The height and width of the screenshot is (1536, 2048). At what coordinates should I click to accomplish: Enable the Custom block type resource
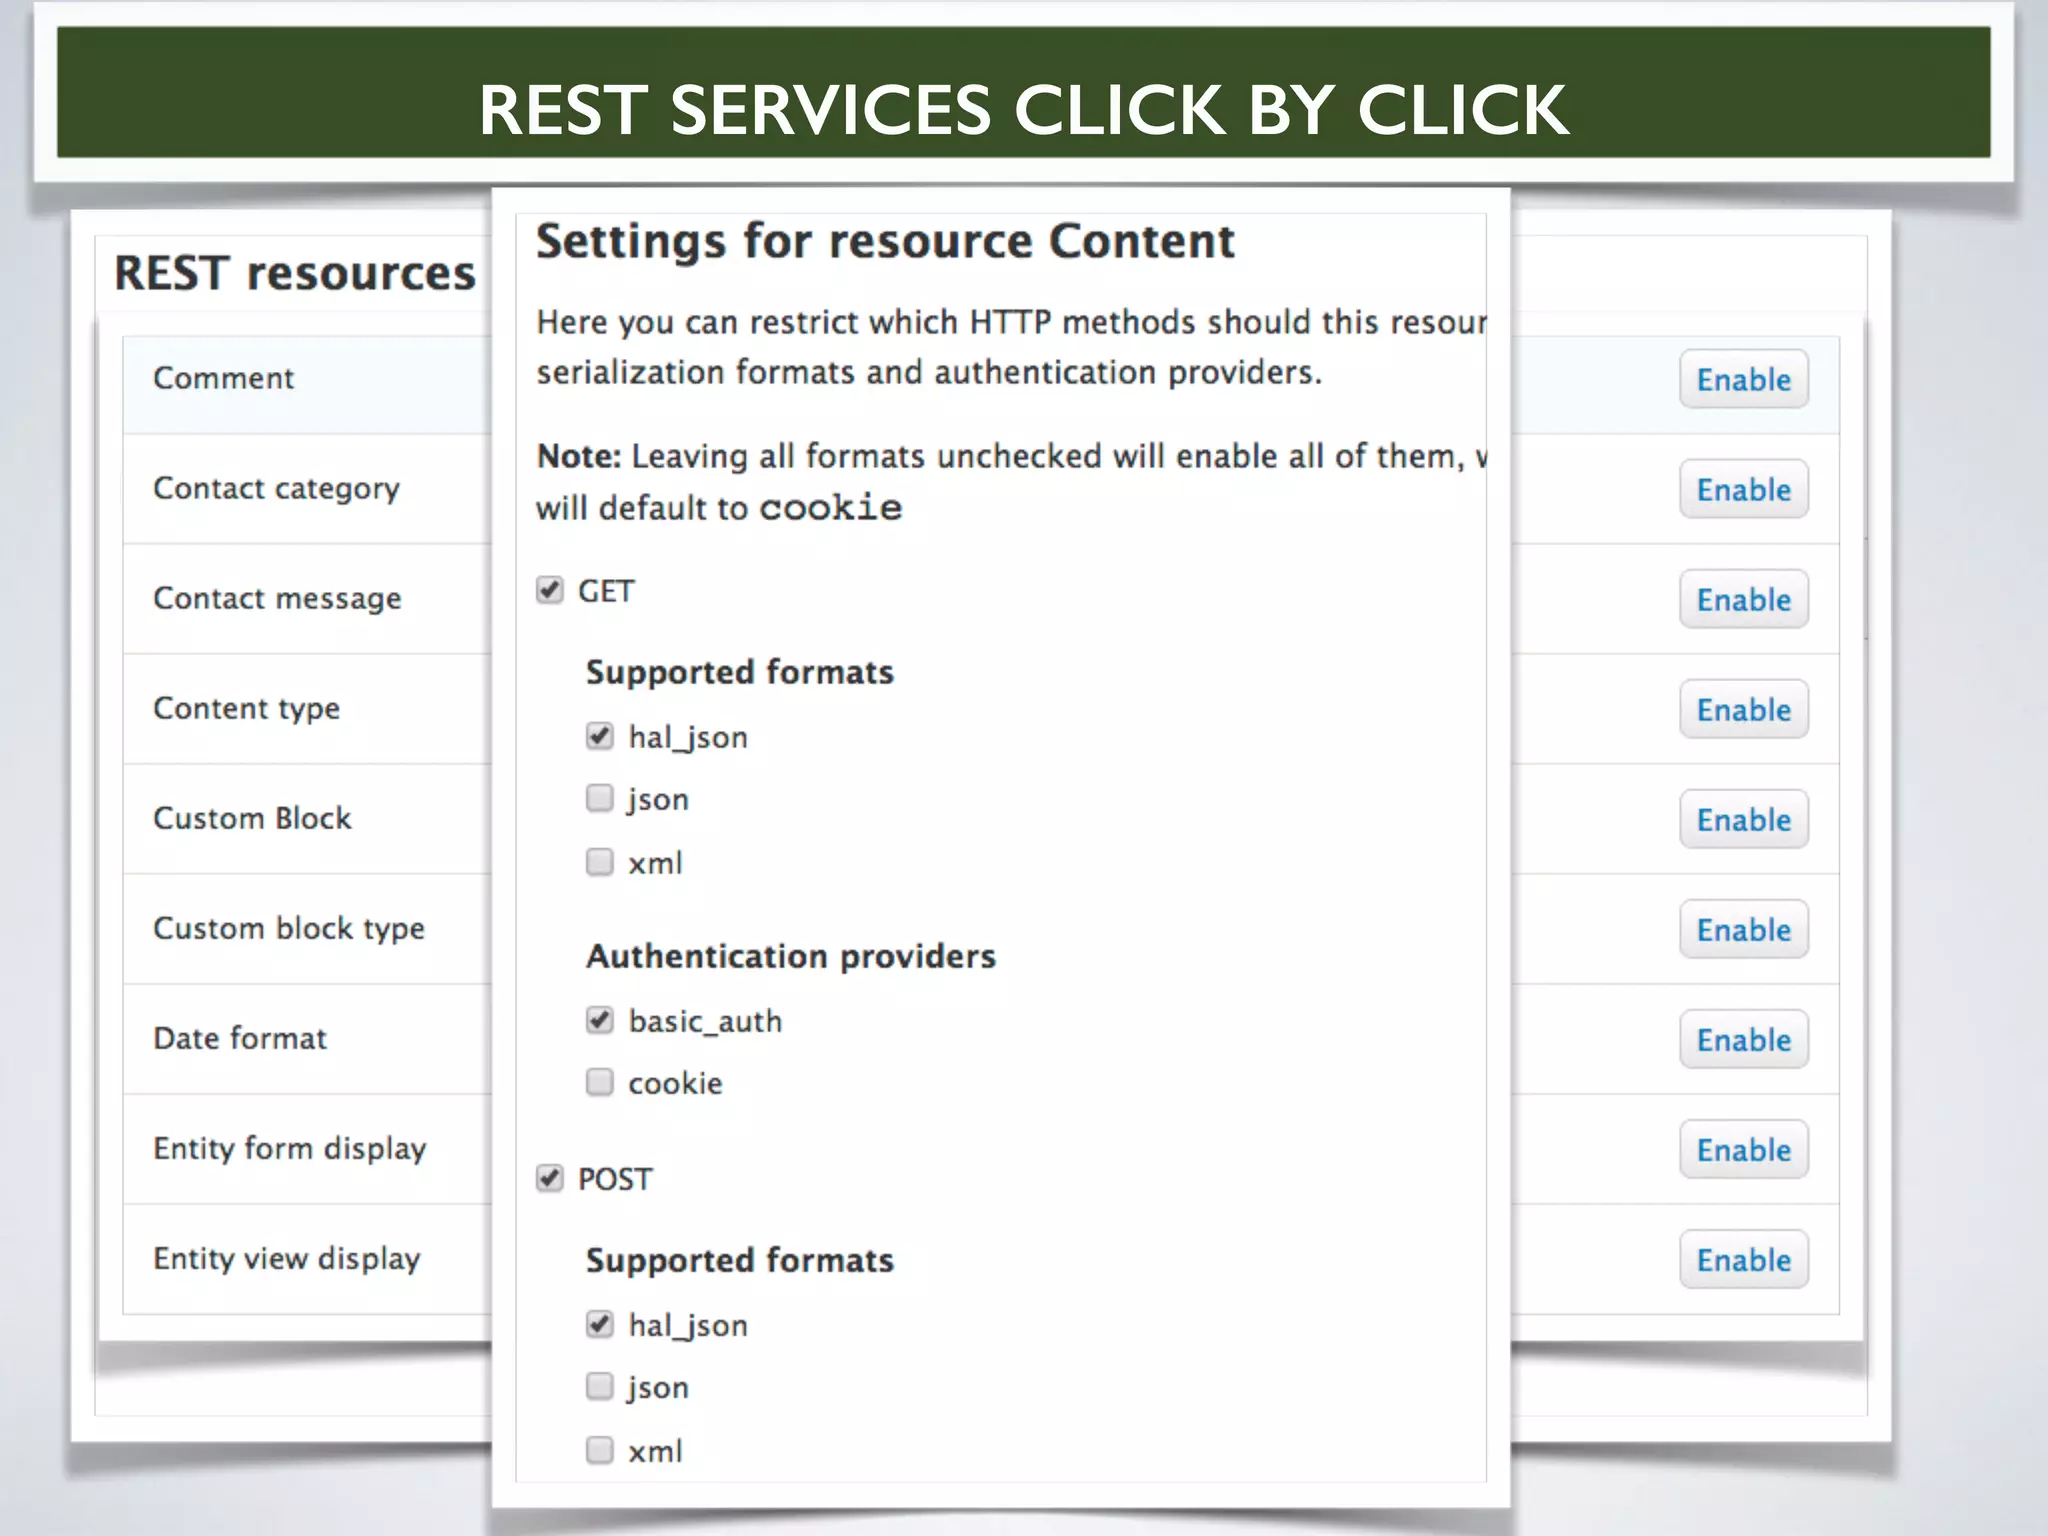[x=1744, y=929]
